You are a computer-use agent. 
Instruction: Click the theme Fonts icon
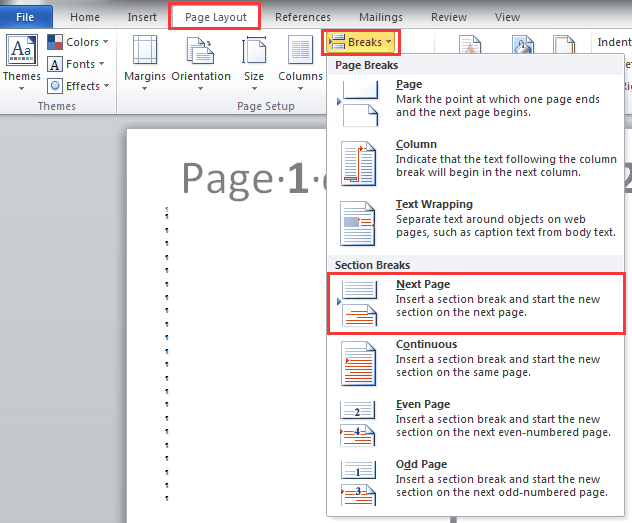[x=56, y=64]
